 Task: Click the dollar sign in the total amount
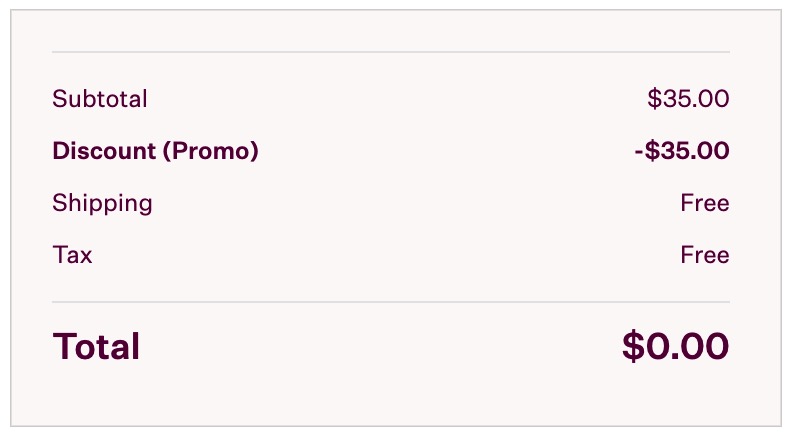coord(633,346)
